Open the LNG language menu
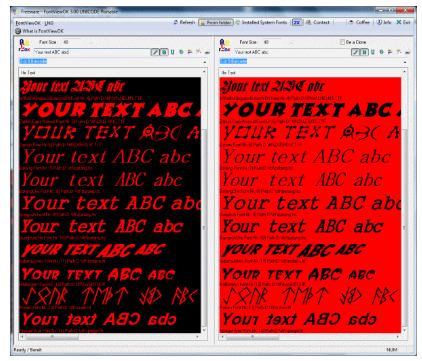This screenshot has height=361, width=422. click(x=49, y=23)
